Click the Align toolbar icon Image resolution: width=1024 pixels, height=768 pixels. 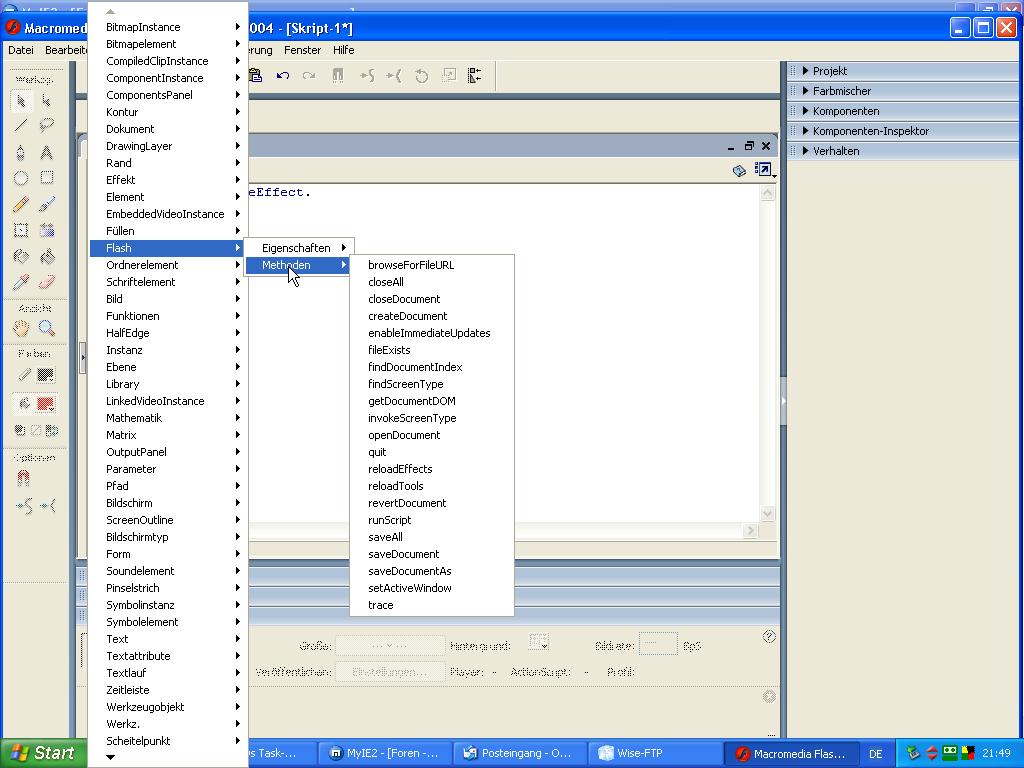tap(475, 76)
